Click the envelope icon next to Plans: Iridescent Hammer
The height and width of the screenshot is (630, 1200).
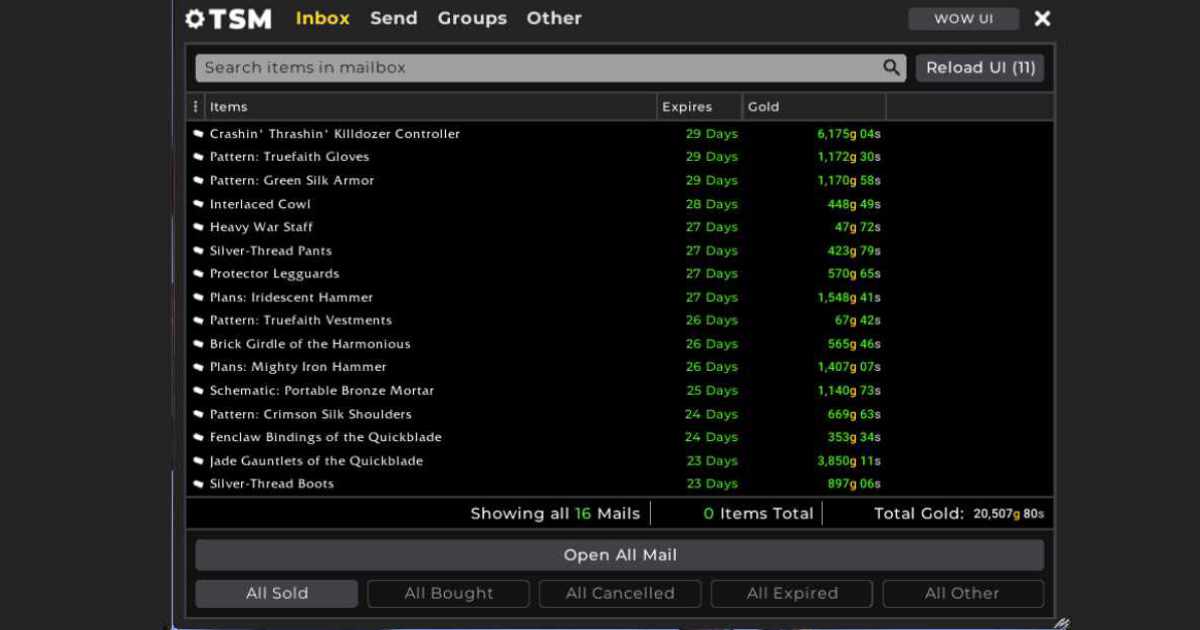tap(199, 297)
